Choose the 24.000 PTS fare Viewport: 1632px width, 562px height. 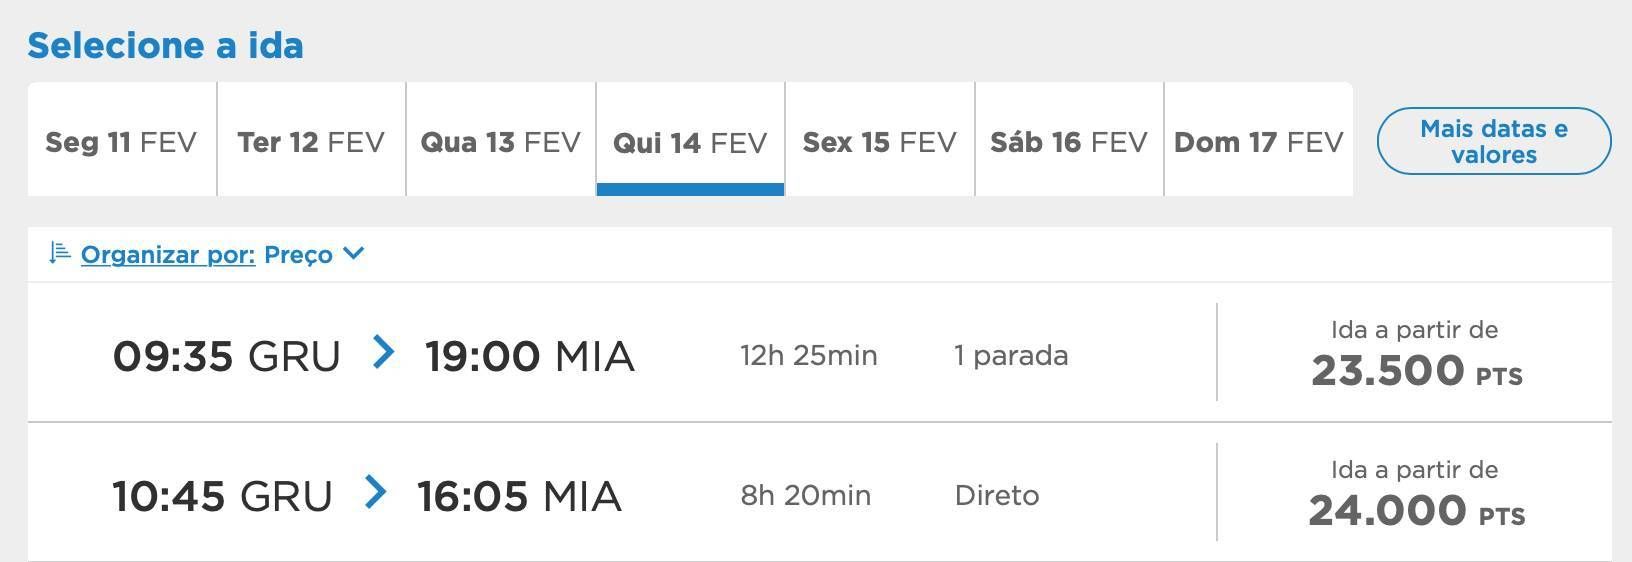(1416, 511)
